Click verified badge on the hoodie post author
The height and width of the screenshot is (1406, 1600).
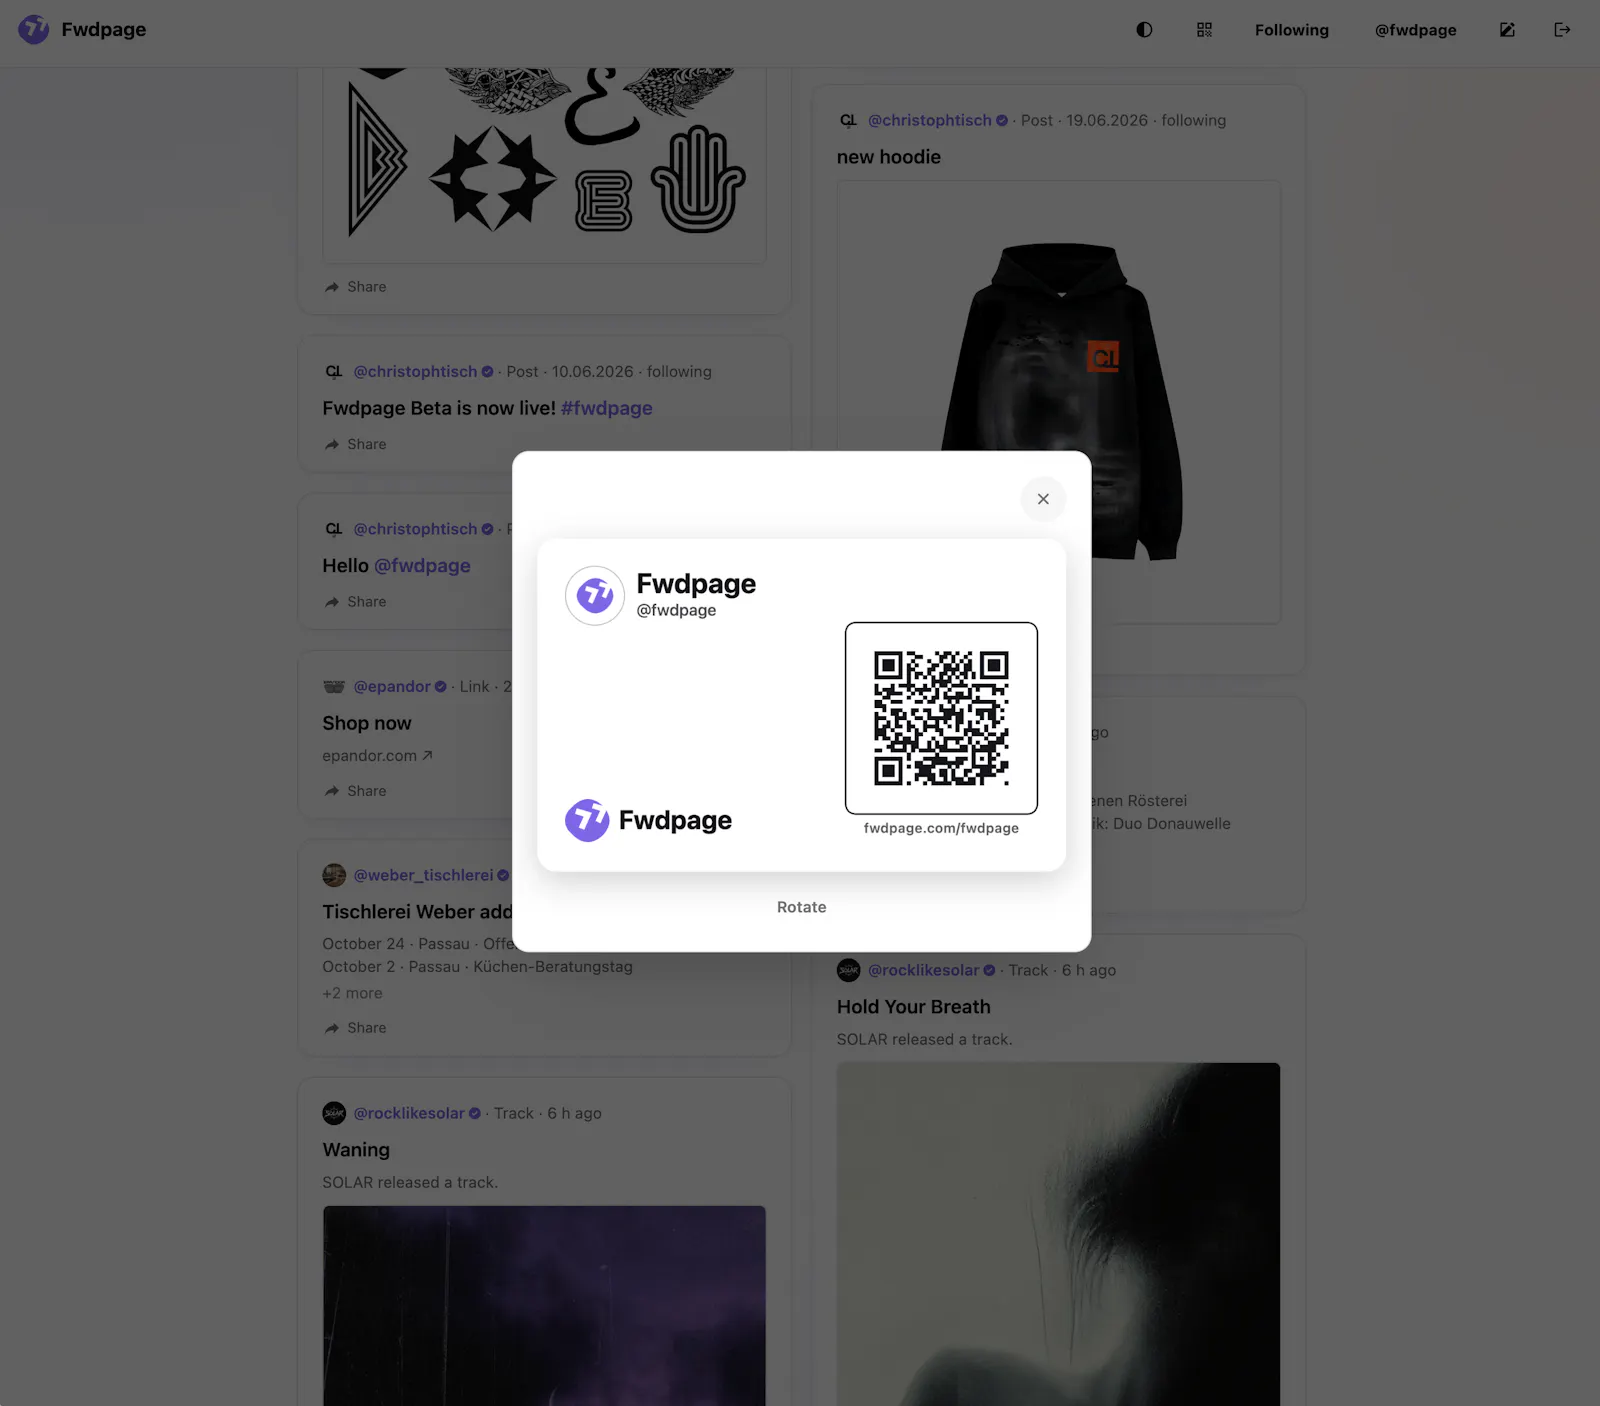click(1002, 120)
